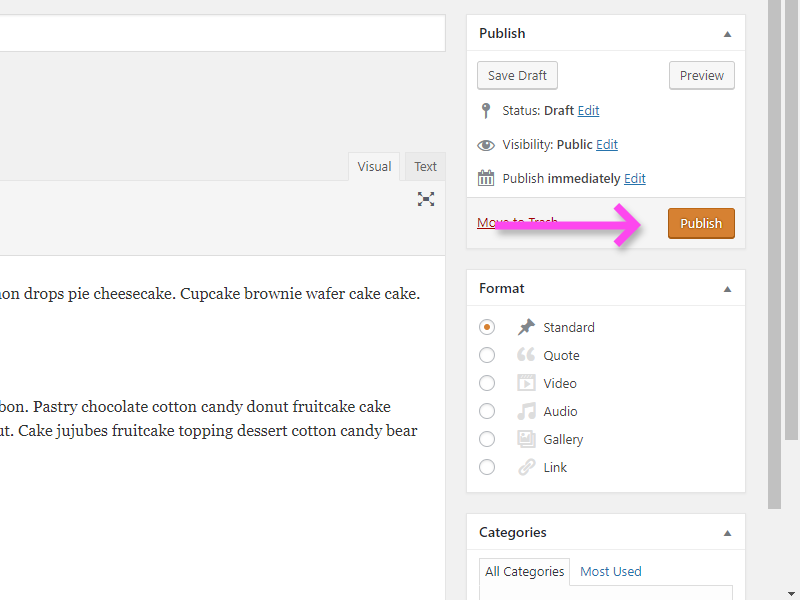Click Edit link next to Visibility
Image resolution: width=800 pixels, height=600 pixels.
coord(607,145)
